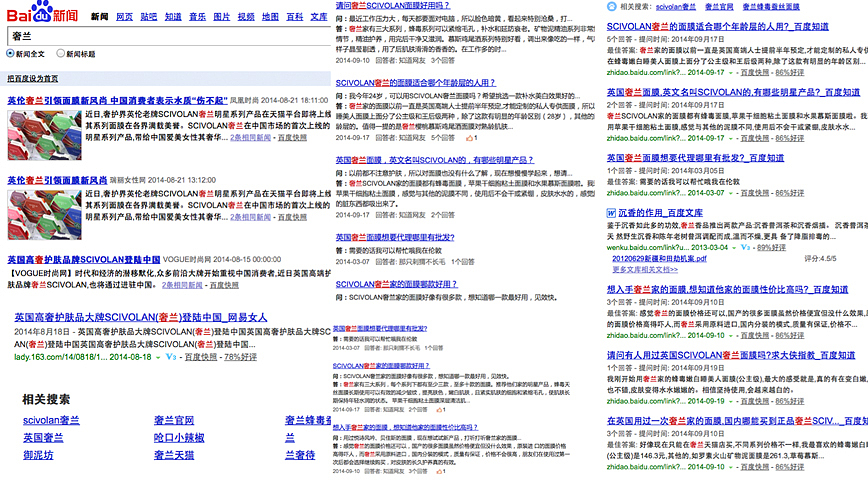Open the .pdf document link under 沉香的作用
868x481 pixels.
point(659,258)
